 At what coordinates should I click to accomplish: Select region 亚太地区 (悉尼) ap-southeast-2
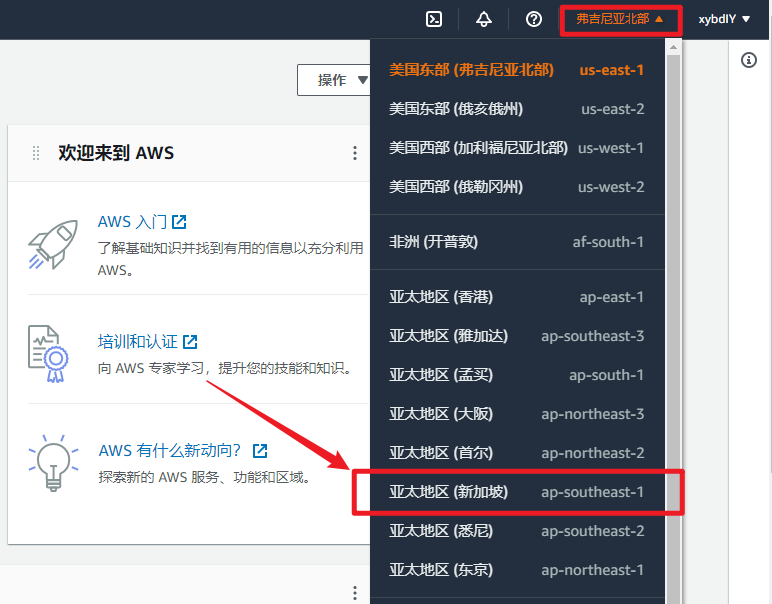pos(517,531)
